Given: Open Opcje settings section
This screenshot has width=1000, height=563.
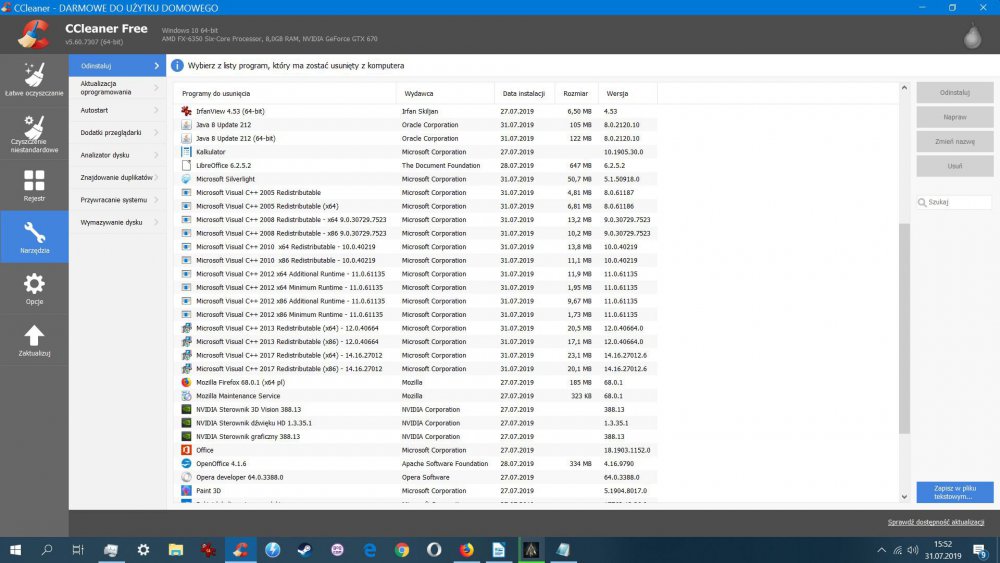Looking at the screenshot, I should (x=34, y=288).
